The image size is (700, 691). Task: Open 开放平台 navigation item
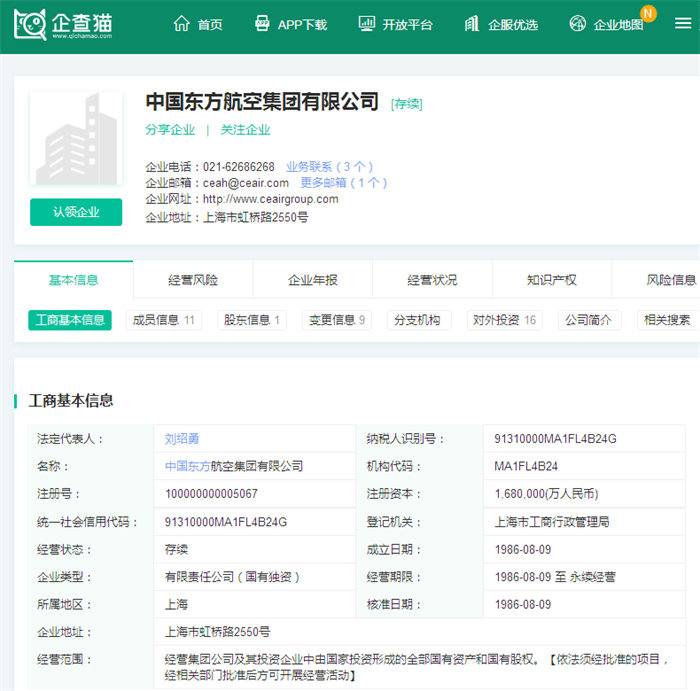(x=407, y=25)
